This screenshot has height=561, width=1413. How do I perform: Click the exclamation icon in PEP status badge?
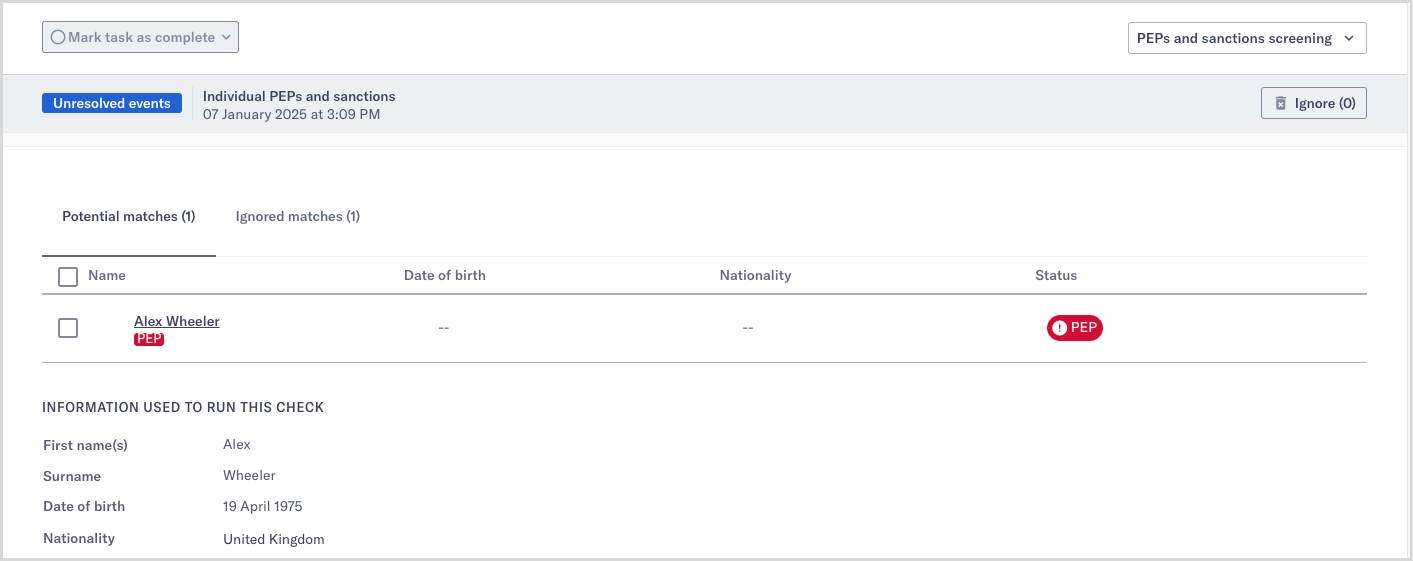1060,328
